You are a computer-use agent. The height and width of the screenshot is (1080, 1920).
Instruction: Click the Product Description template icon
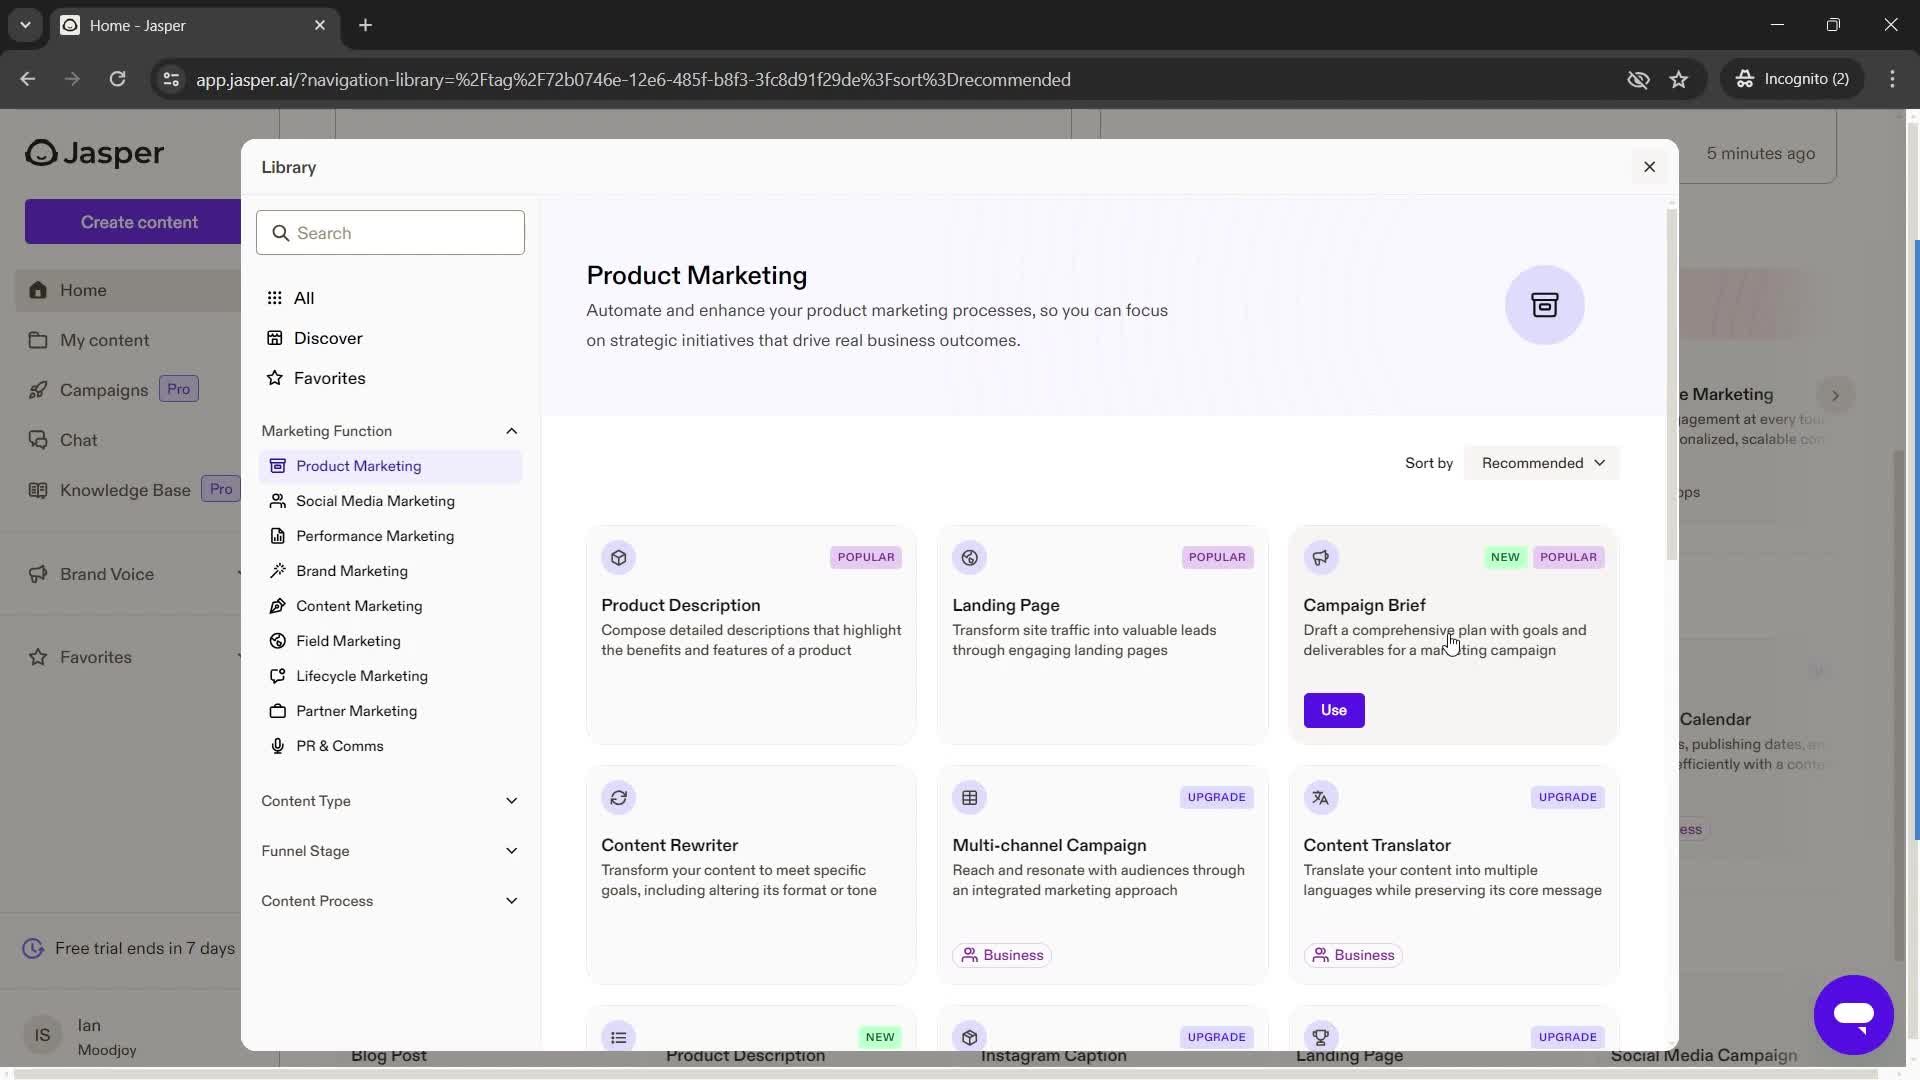[617, 556]
